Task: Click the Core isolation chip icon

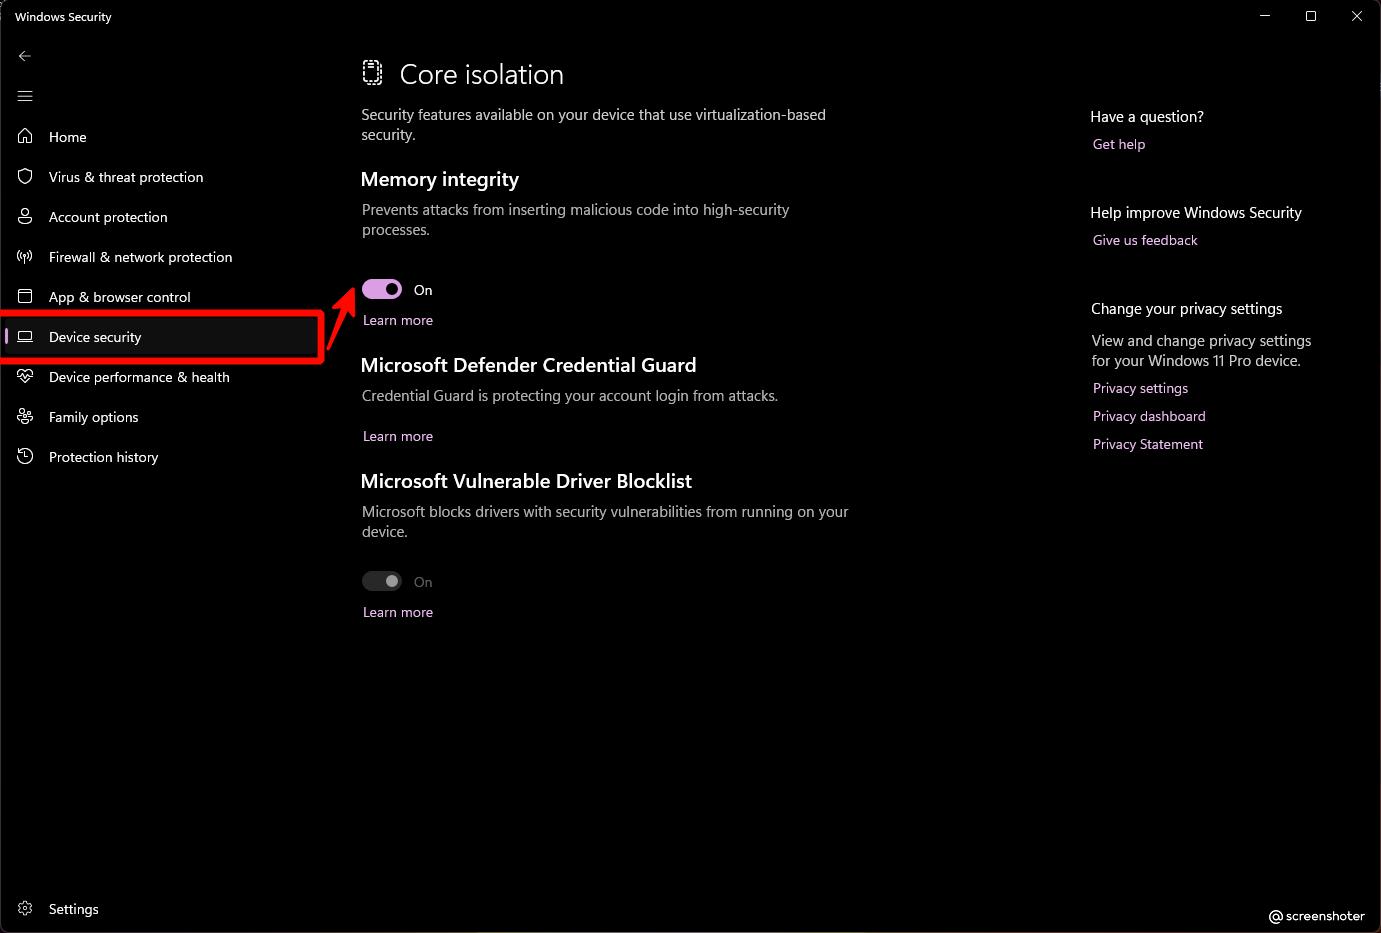Action: tap(372, 73)
